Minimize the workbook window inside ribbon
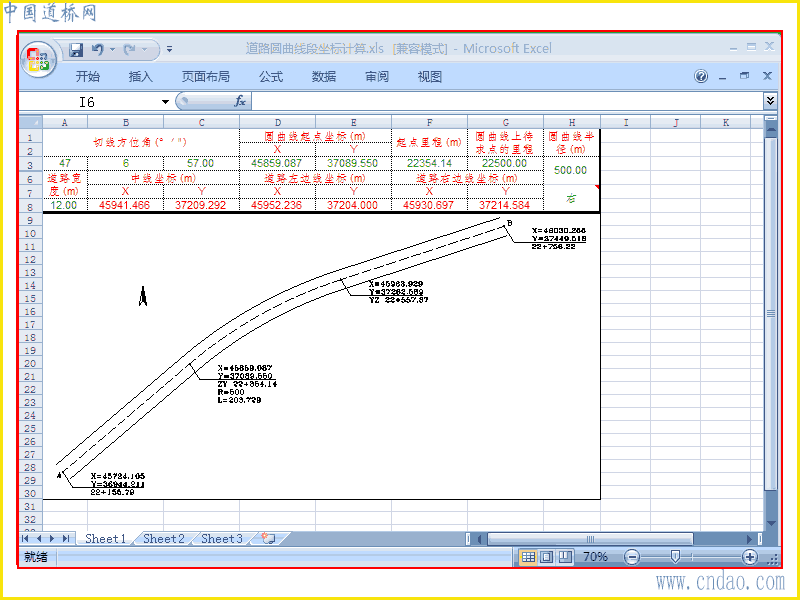The image size is (800, 600). coord(722,77)
